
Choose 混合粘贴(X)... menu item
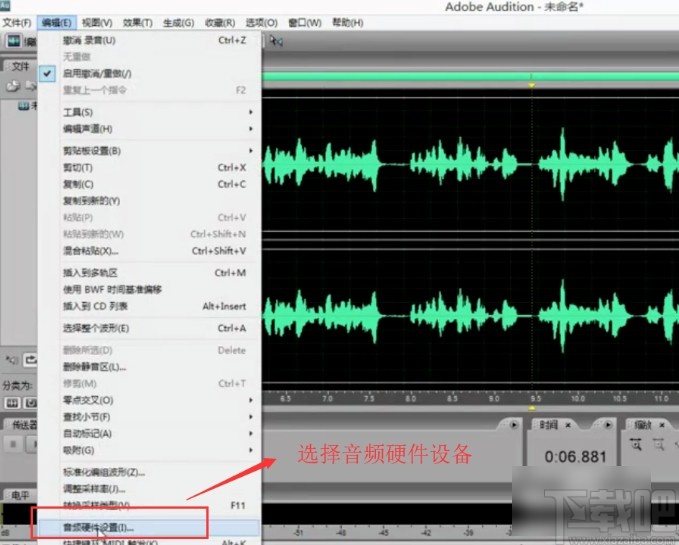[x=149, y=251]
